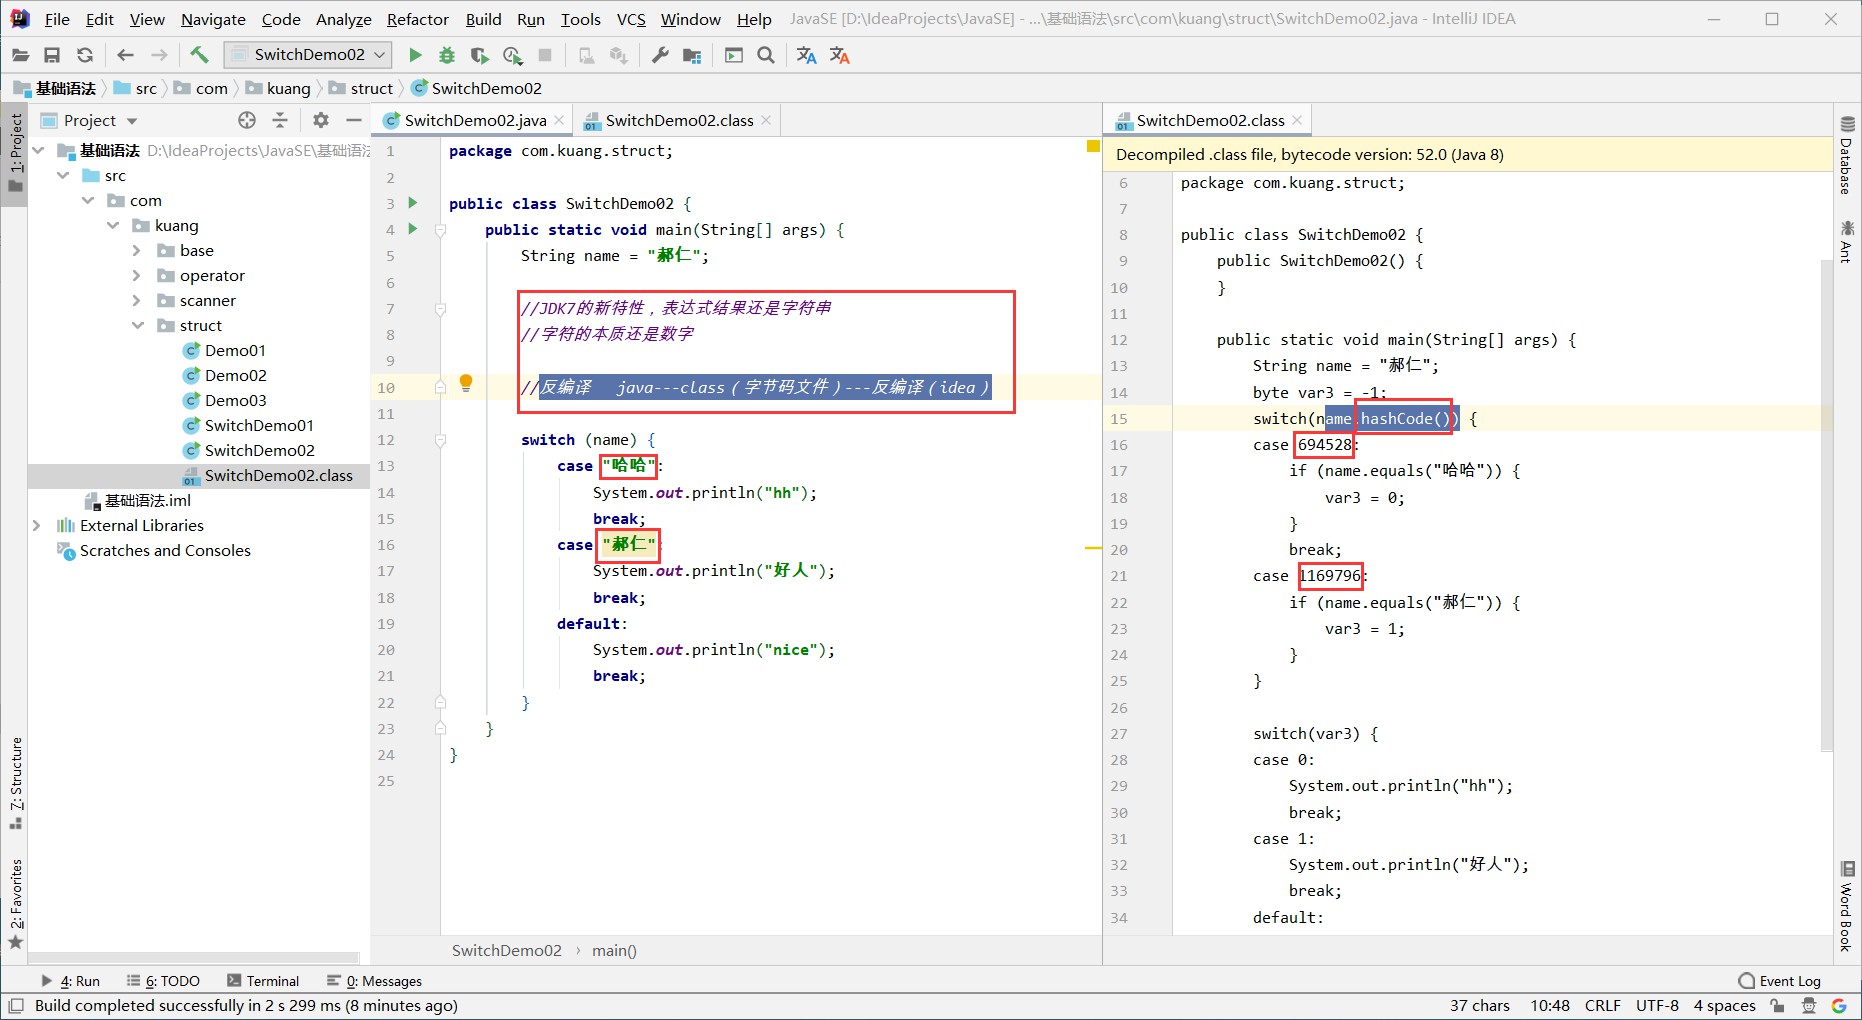Click the Synchronize refresh icon in toolbar

pyautogui.click(x=85, y=55)
